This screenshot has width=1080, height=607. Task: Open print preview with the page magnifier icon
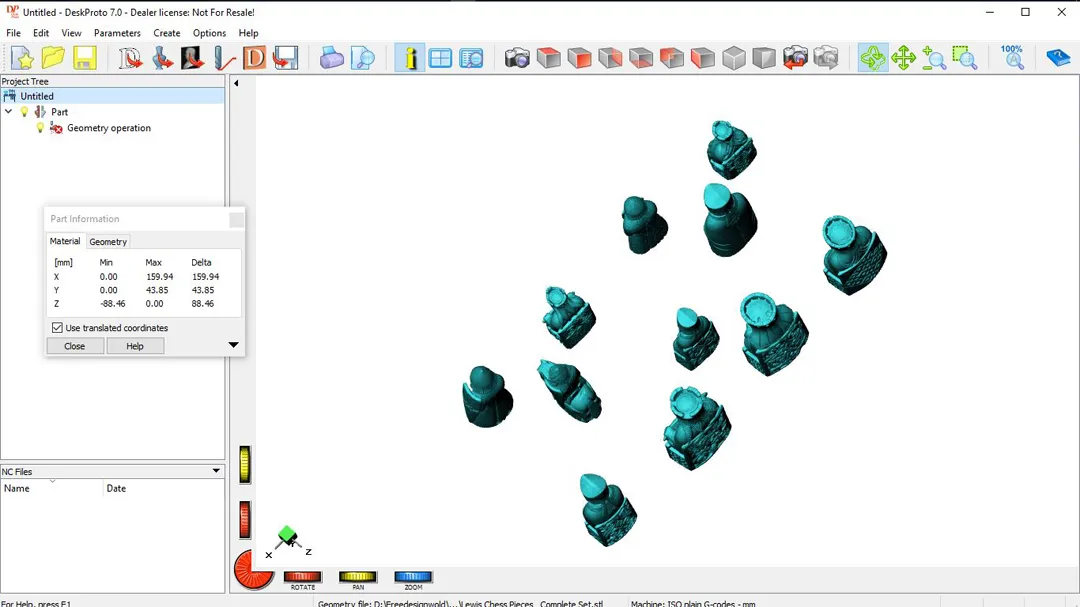(362, 58)
